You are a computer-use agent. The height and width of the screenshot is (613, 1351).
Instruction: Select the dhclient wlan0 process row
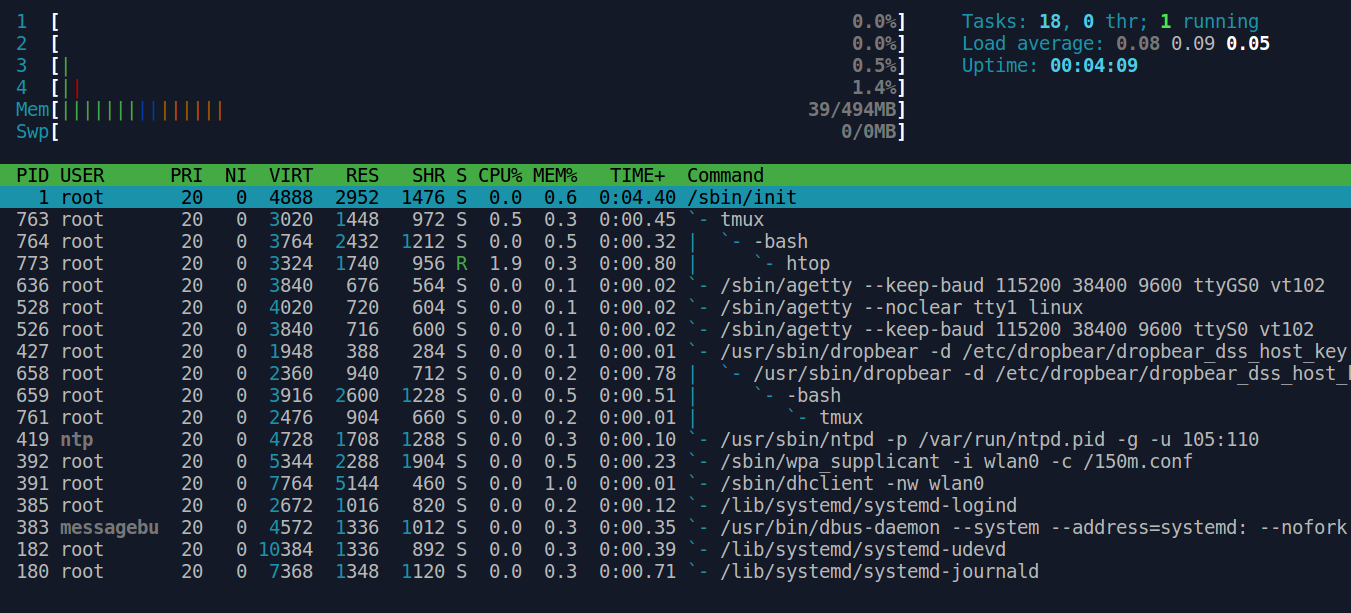click(x=675, y=483)
